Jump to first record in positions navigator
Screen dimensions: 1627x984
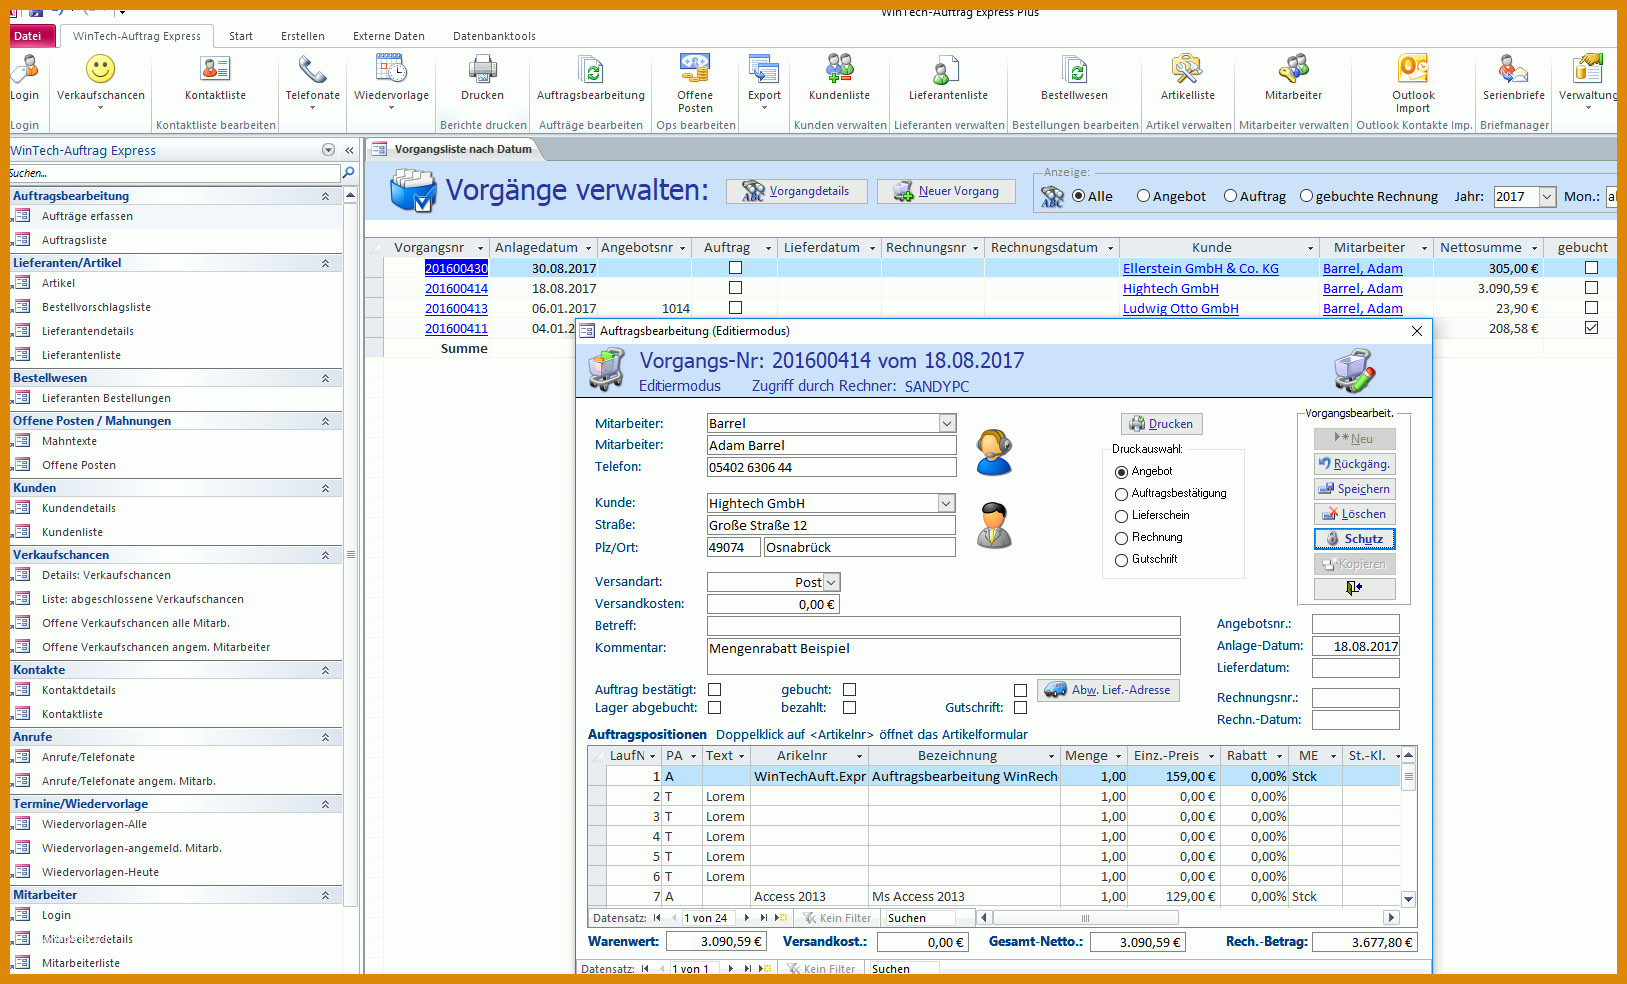pos(657,917)
